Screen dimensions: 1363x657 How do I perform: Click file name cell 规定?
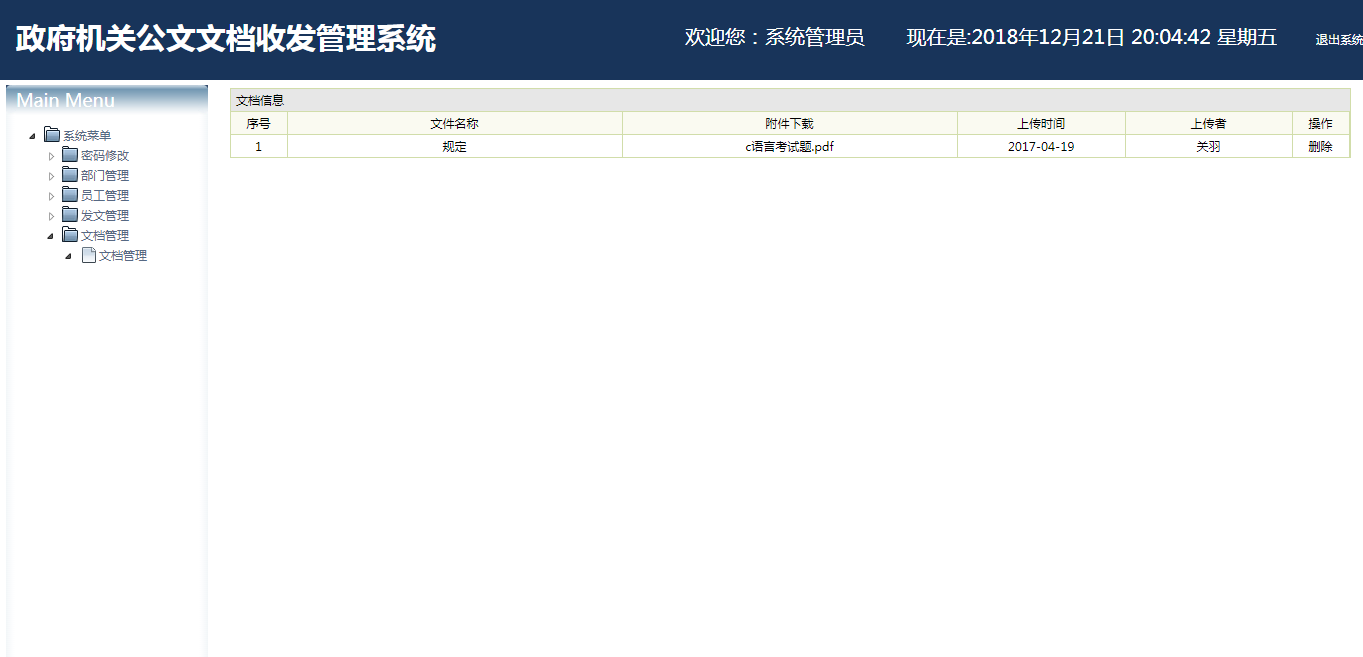[x=455, y=146]
